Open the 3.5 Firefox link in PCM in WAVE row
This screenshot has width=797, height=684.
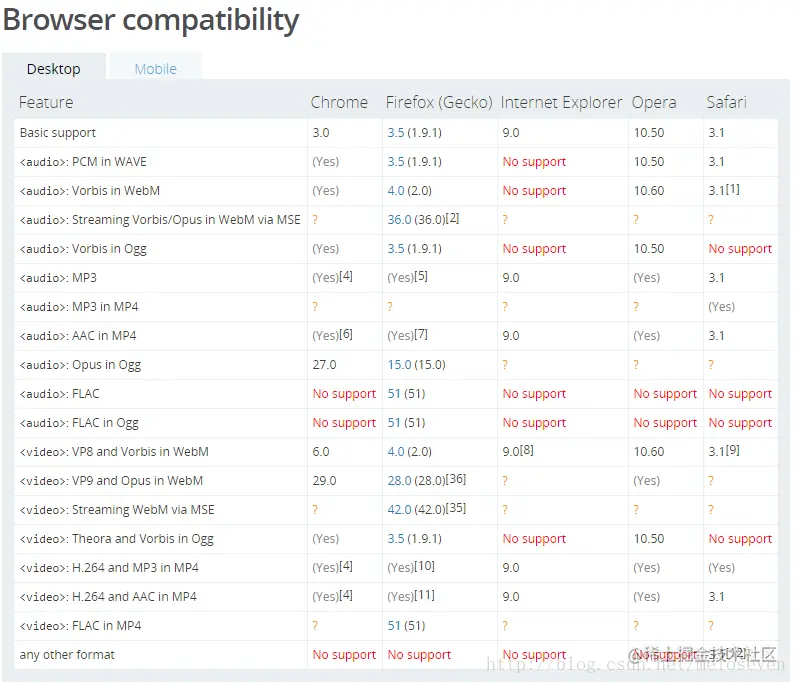tap(395, 162)
